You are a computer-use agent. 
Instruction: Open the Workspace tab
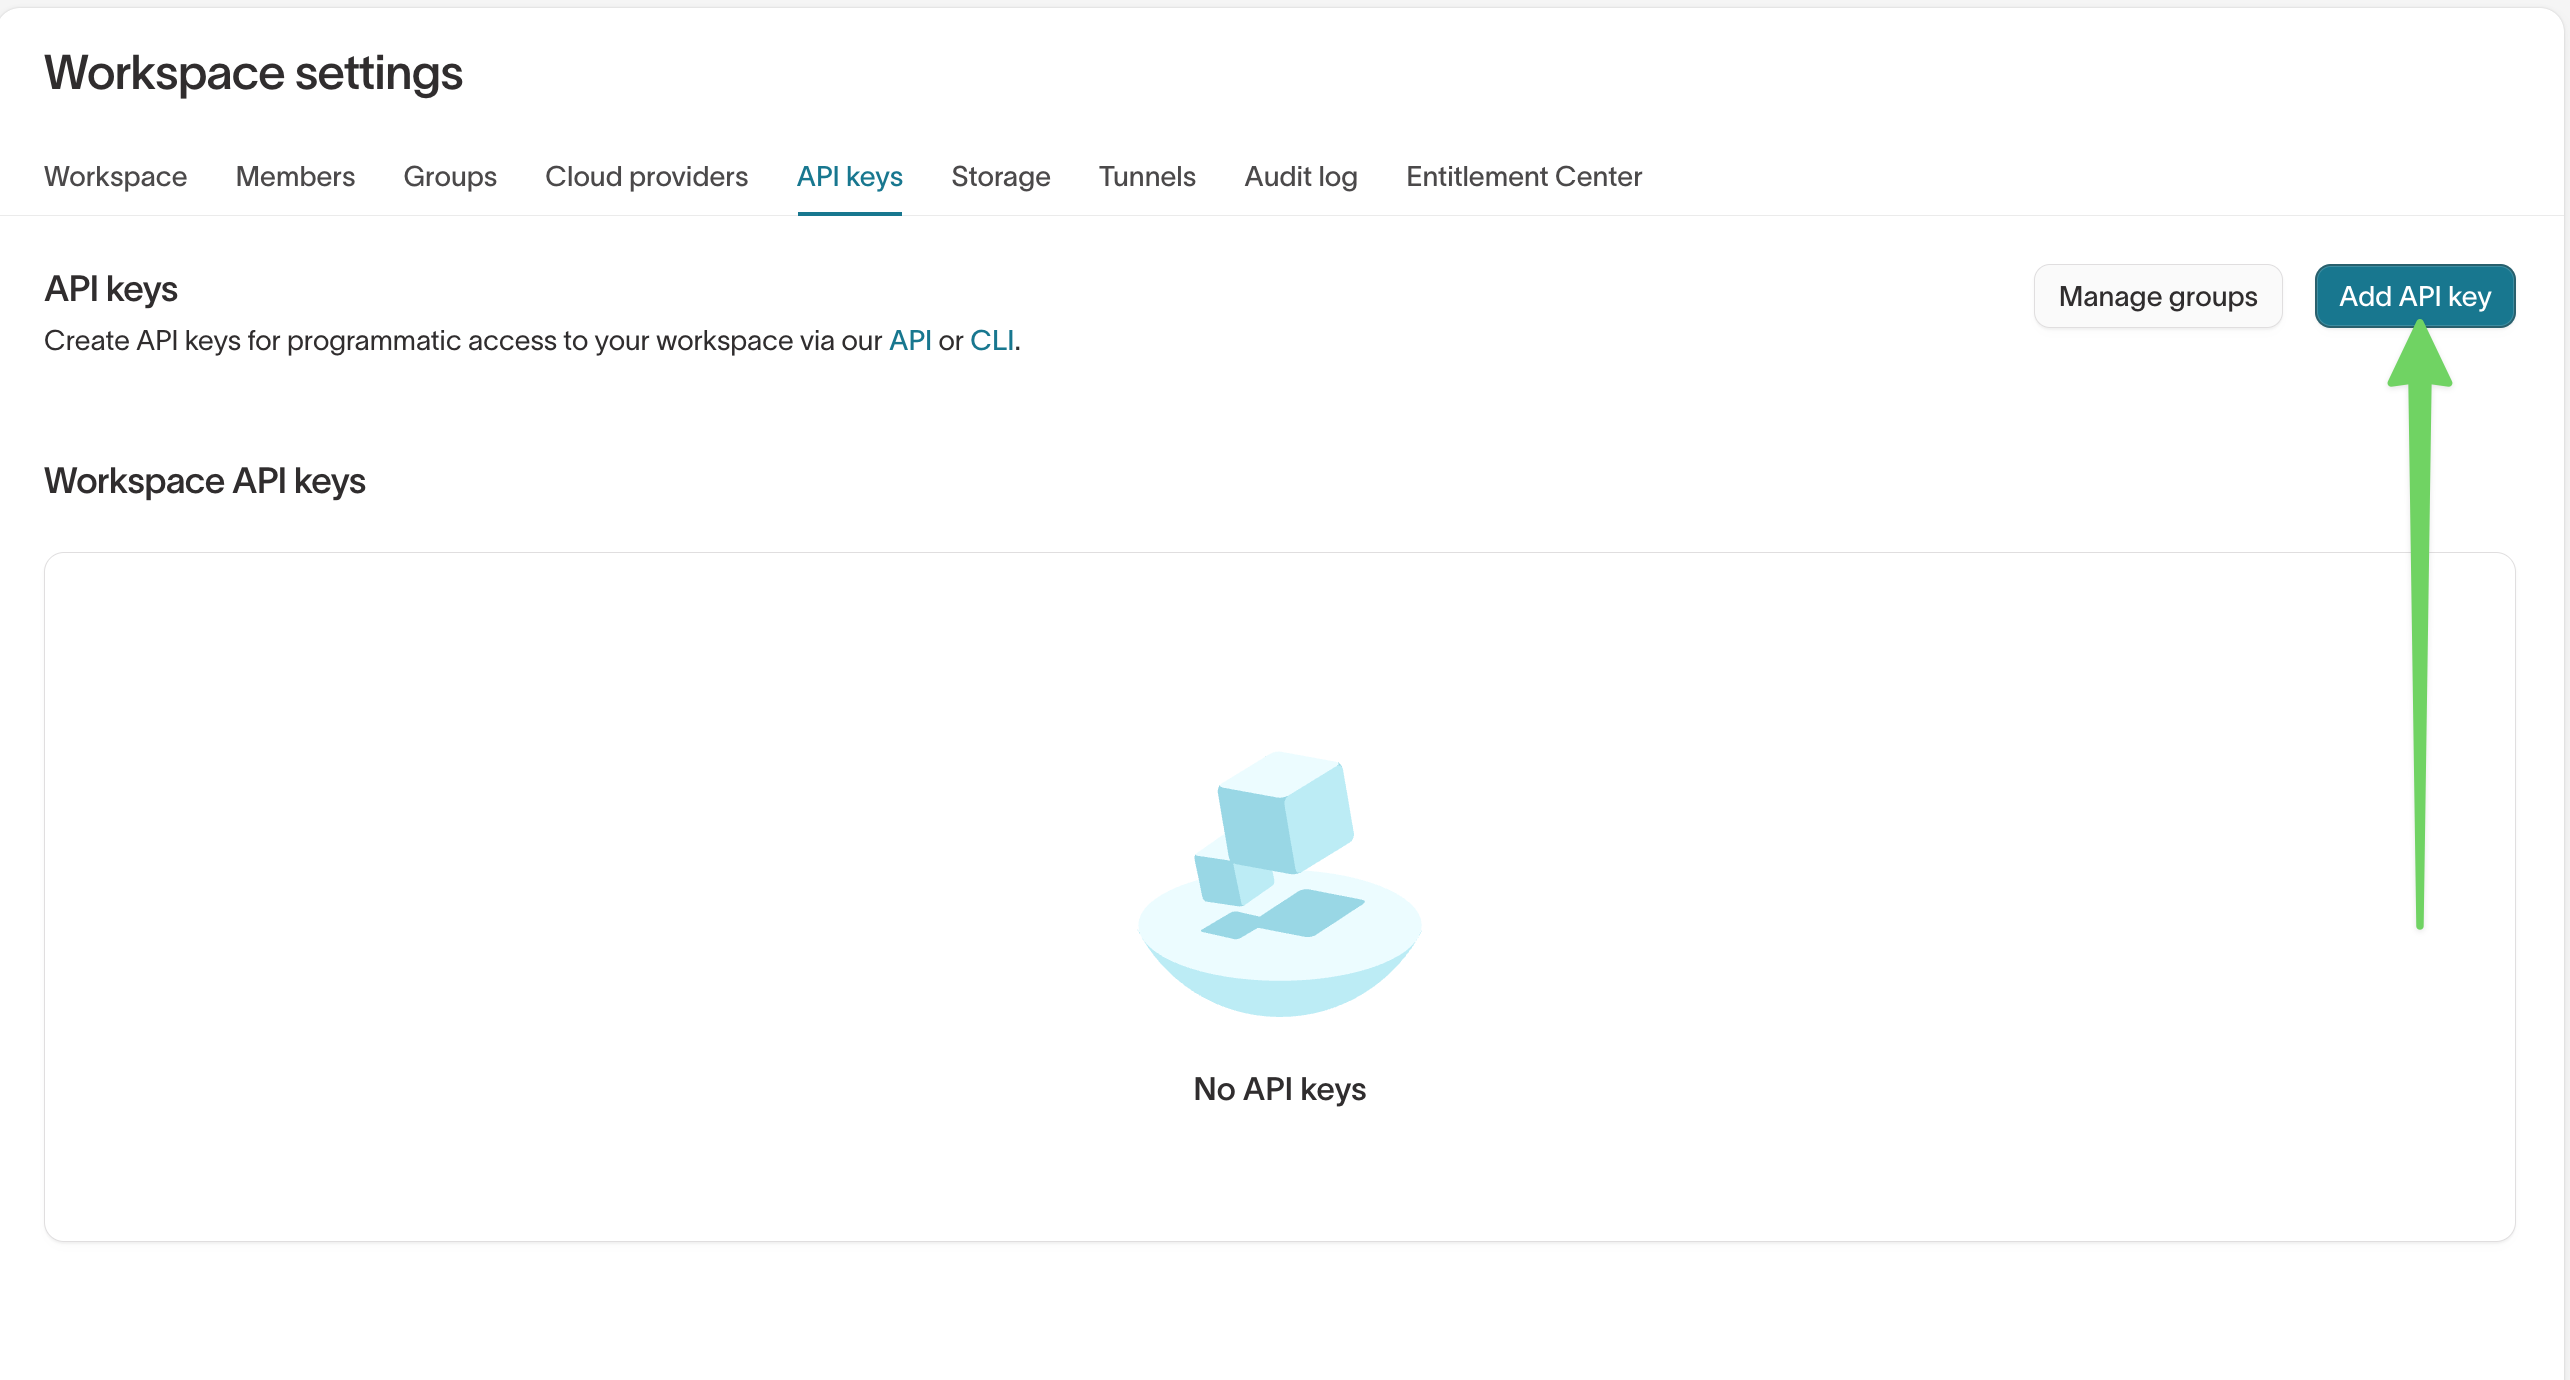pyautogui.click(x=115, y=176)
